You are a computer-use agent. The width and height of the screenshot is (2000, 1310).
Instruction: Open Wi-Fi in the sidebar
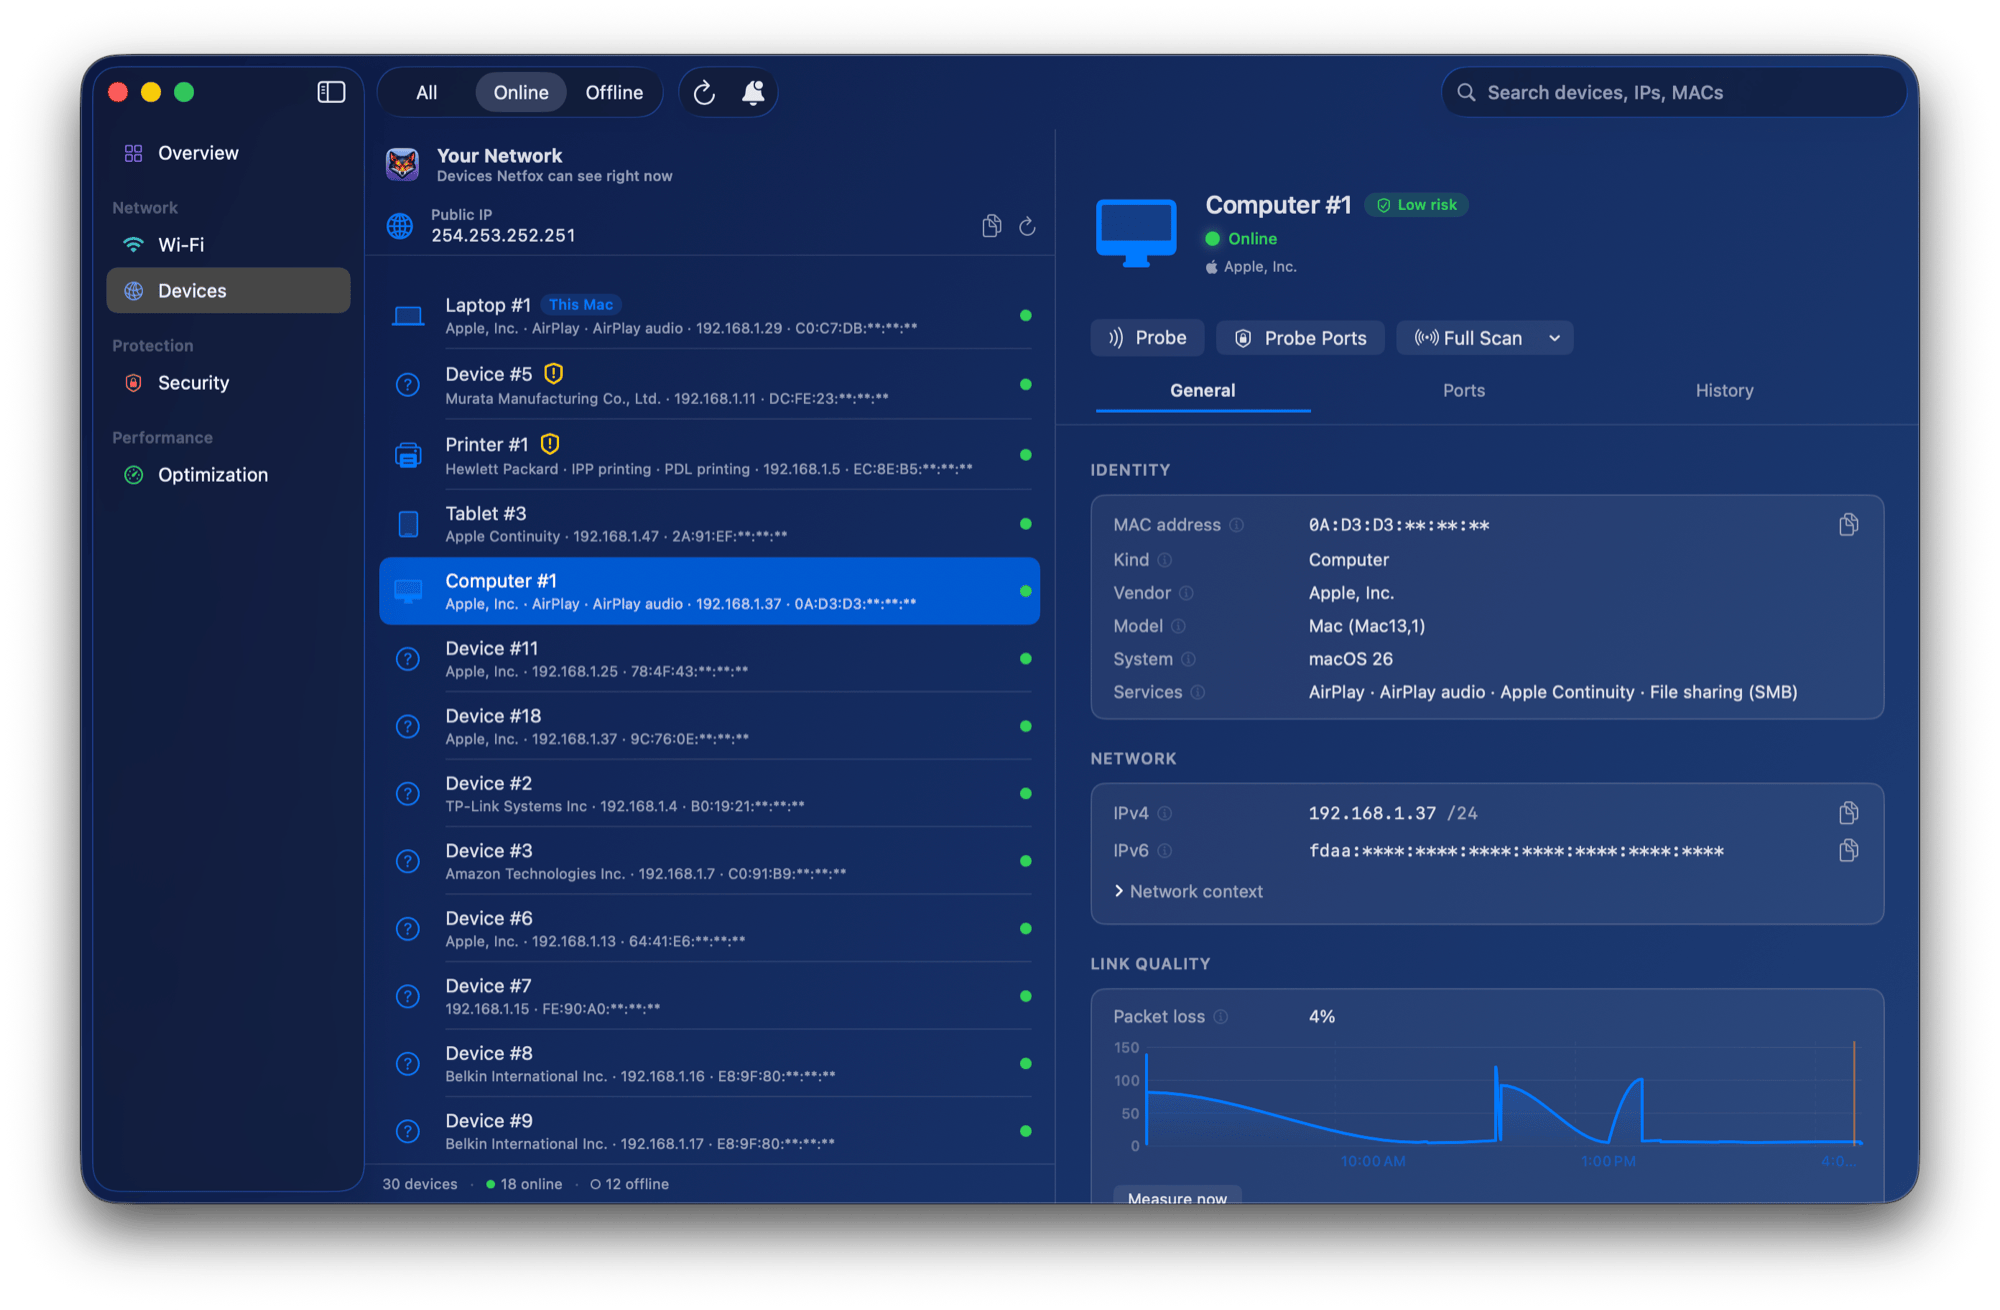228,245
